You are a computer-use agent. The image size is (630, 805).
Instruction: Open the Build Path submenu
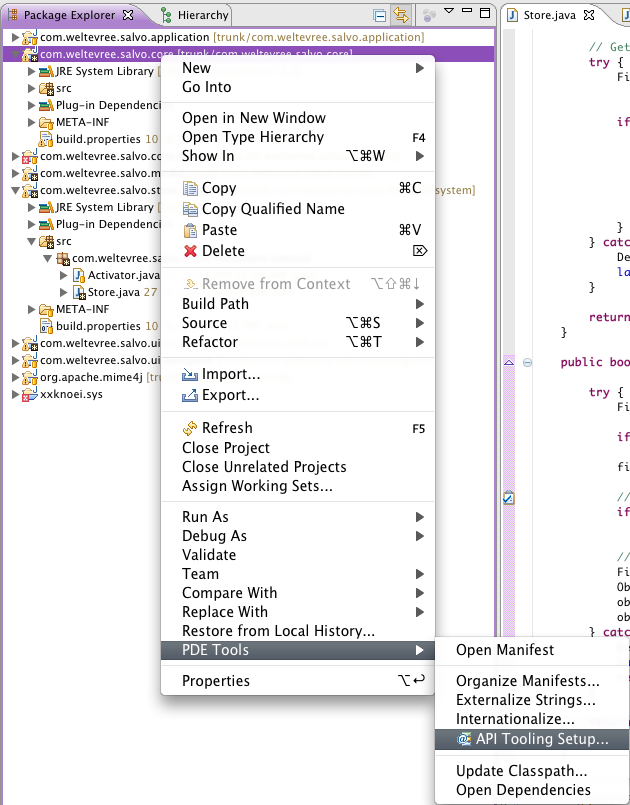298,304
